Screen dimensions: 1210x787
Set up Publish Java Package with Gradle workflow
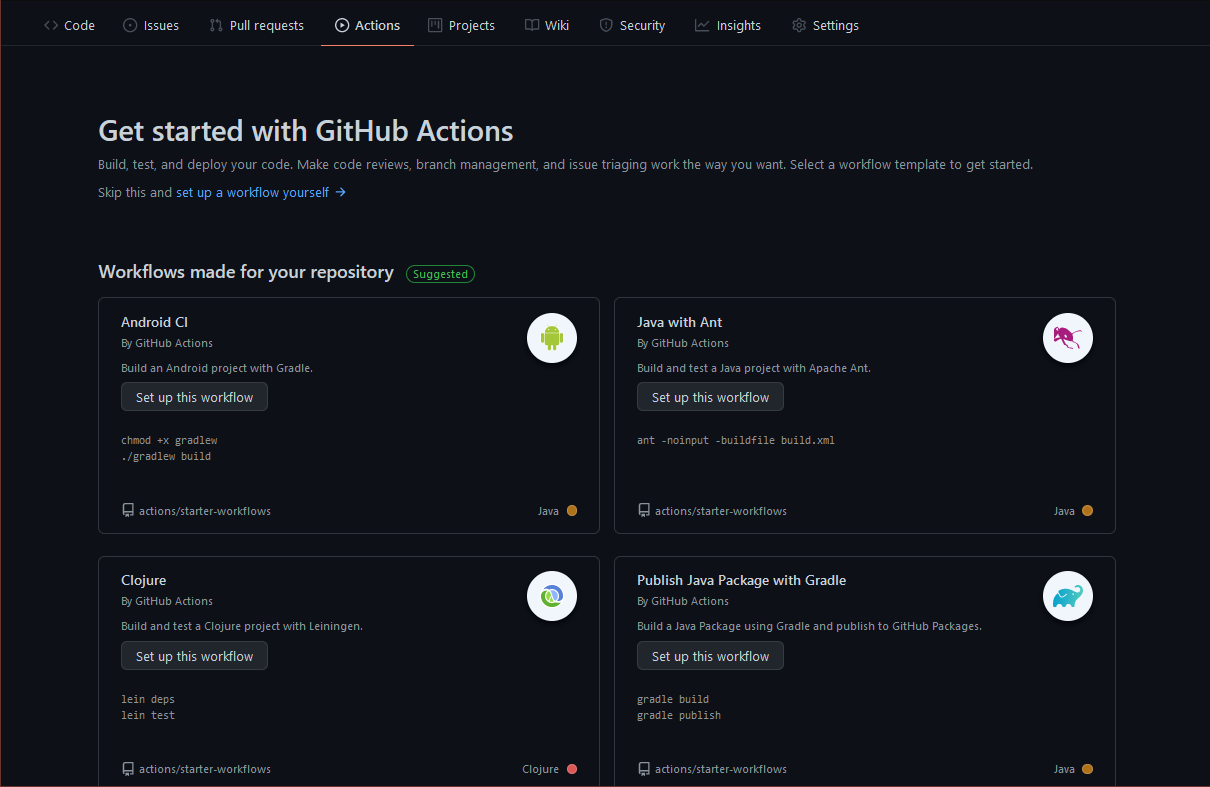711,656
